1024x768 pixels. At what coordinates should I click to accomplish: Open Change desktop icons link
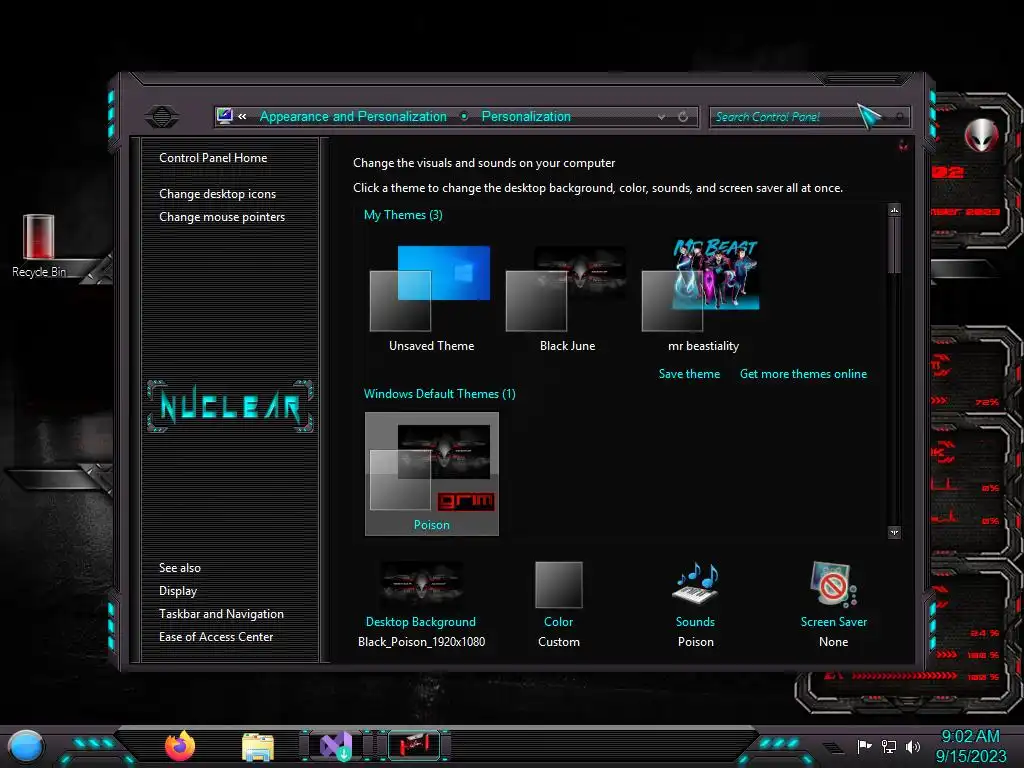click(x=217, y=194)
